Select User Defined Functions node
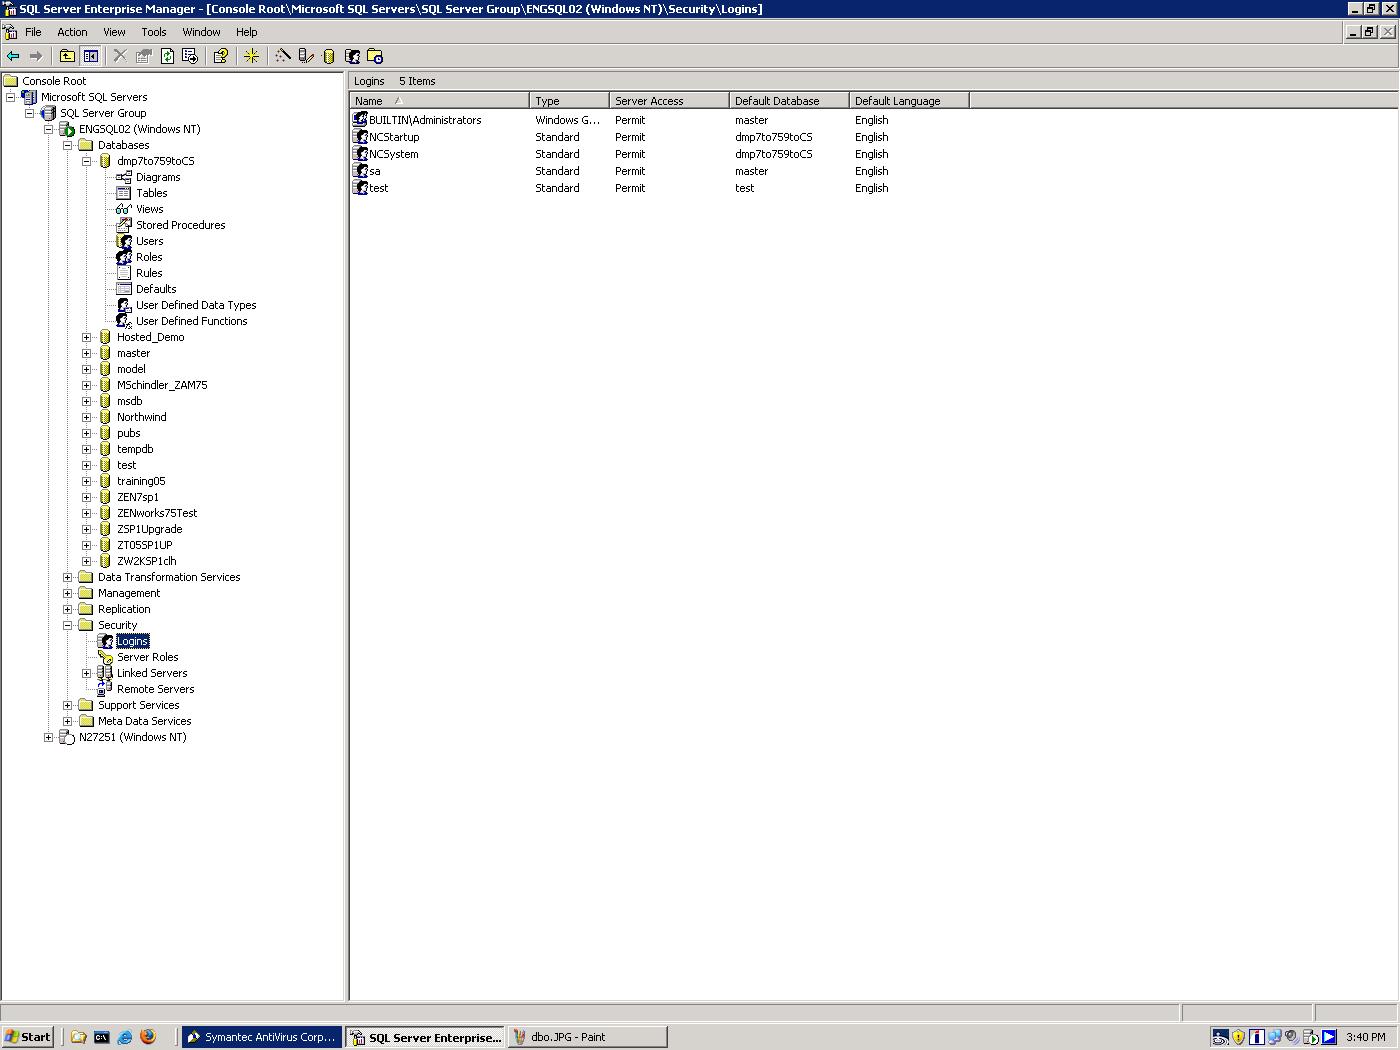 click(x=191, y=321)
